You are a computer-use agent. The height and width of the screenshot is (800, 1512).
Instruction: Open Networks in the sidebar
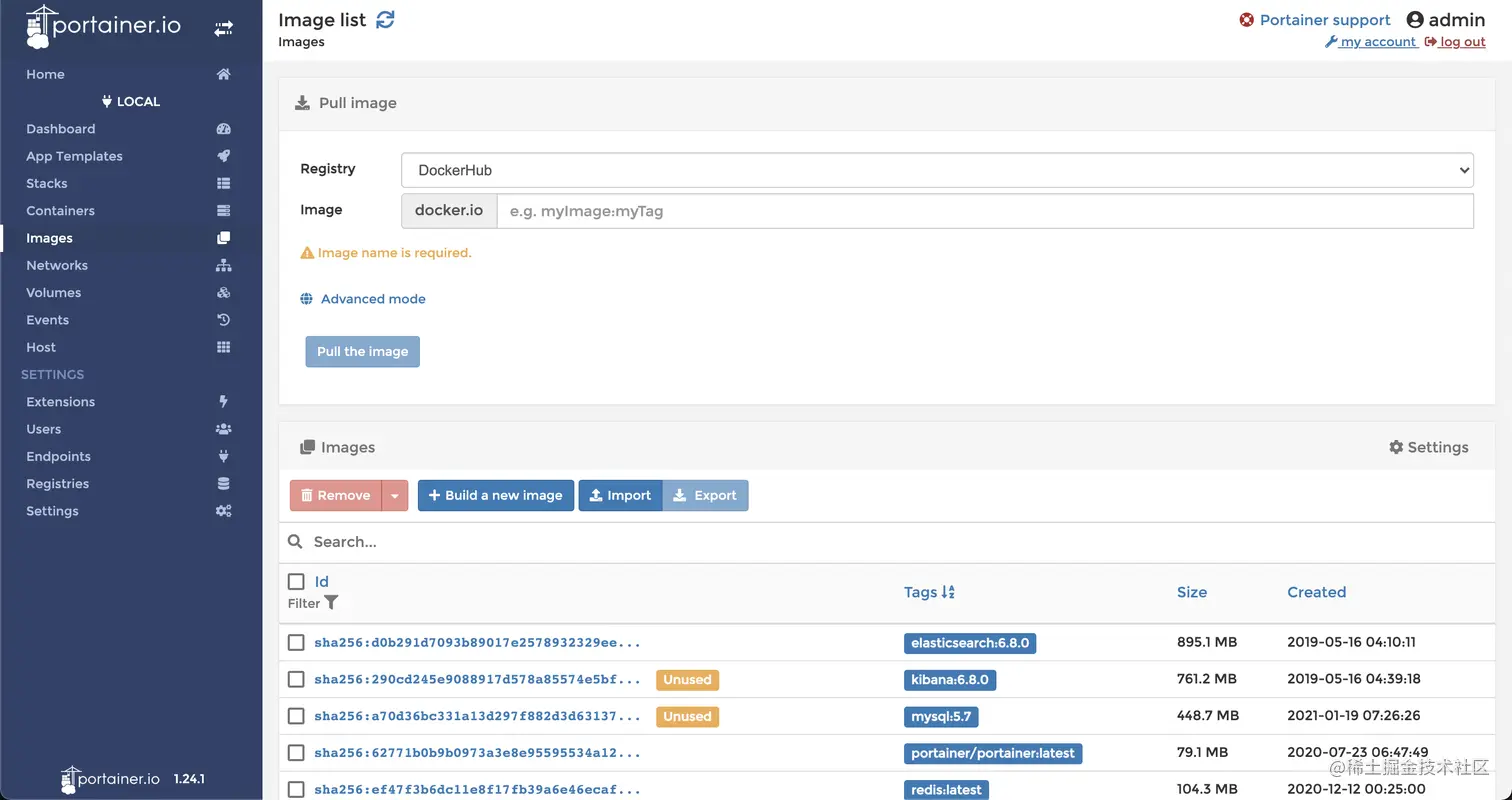pyautogui.click(x=57, y=265)
